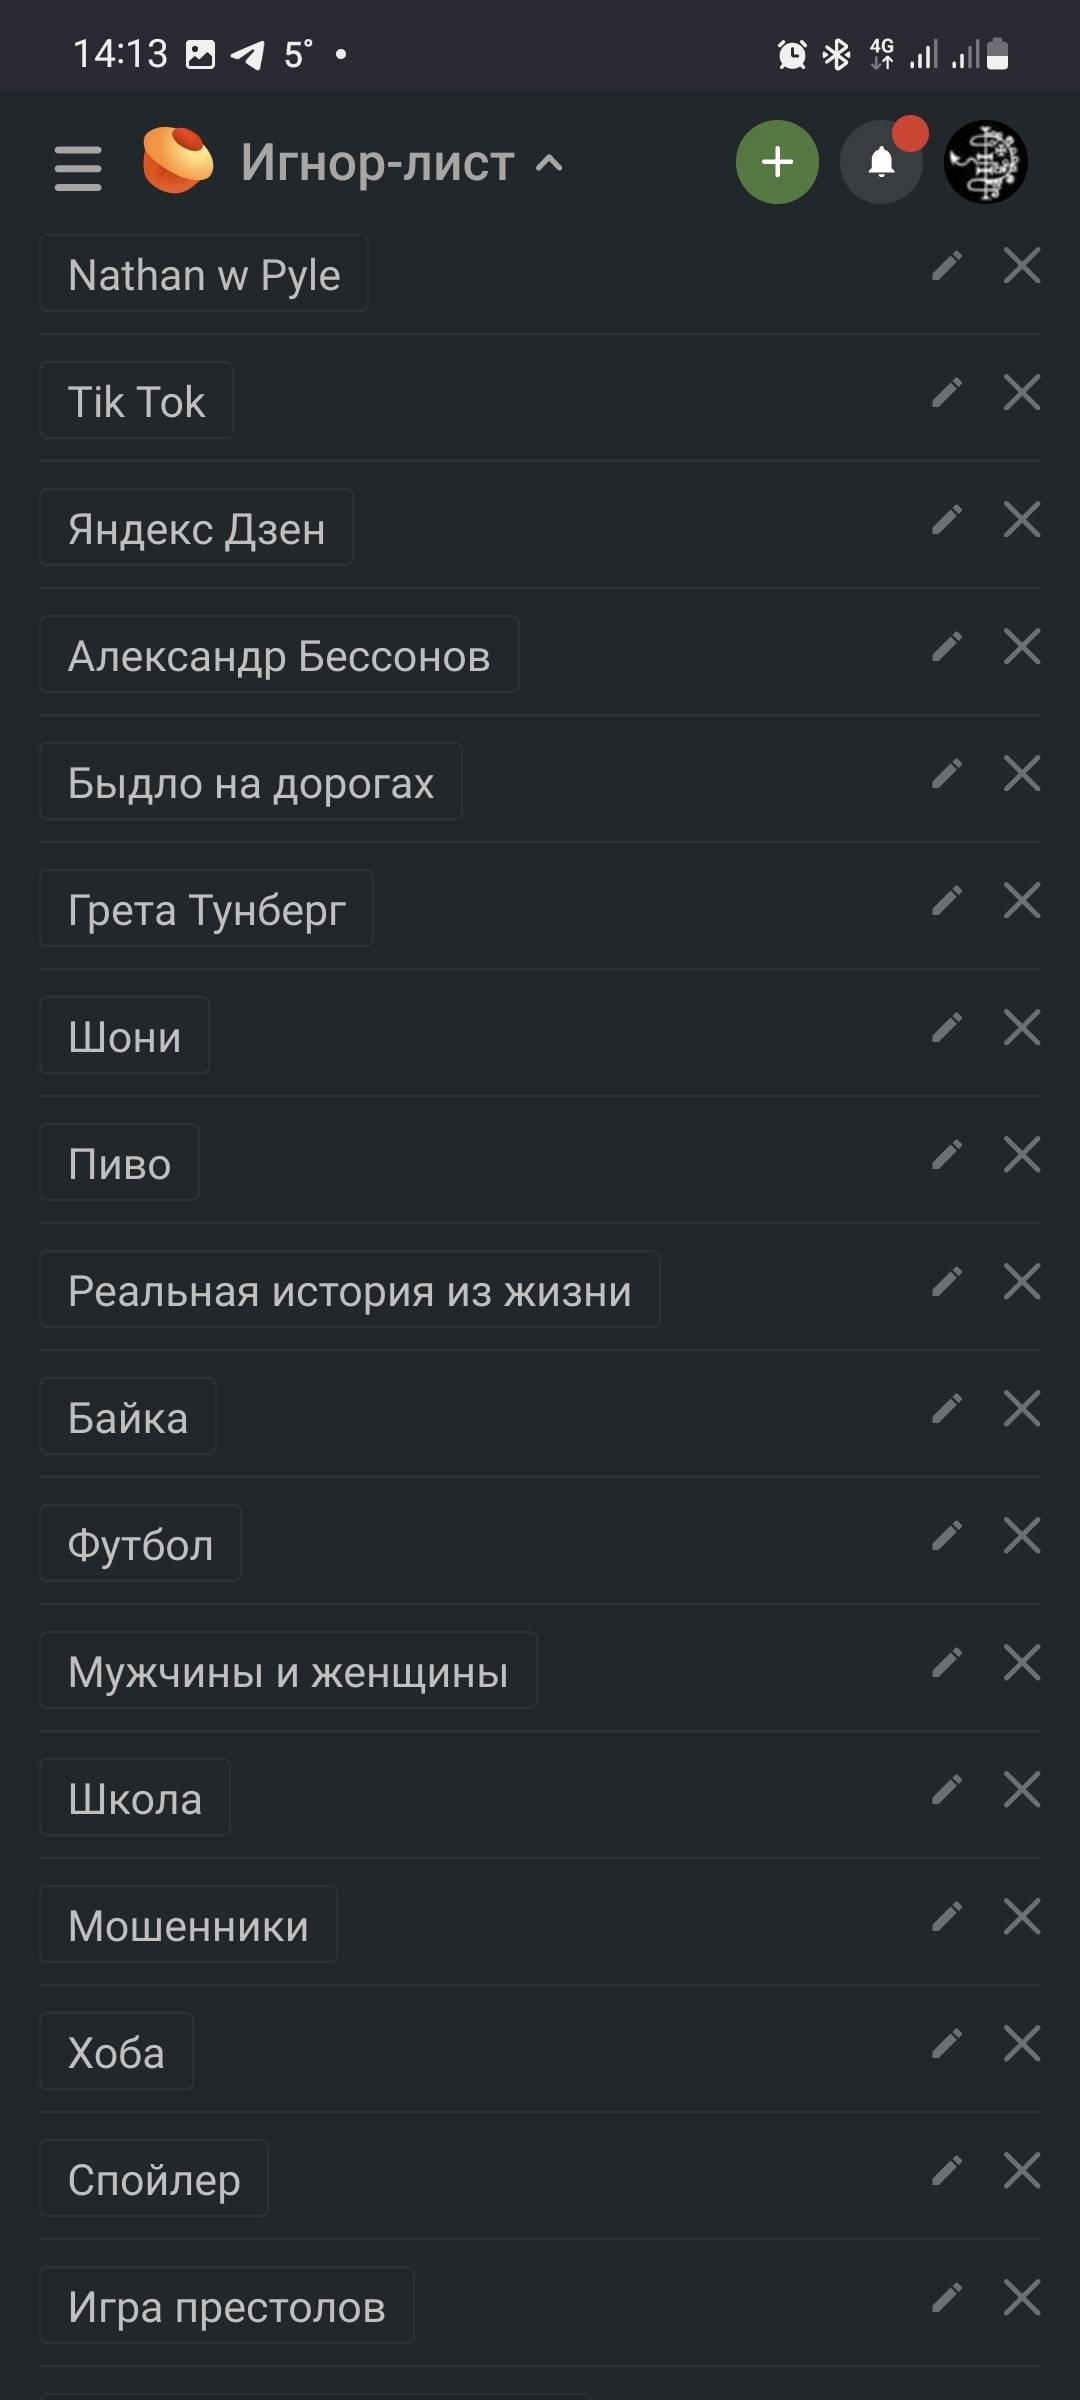Open notifications bell
1080x2400 pixels.
(881, 162)
